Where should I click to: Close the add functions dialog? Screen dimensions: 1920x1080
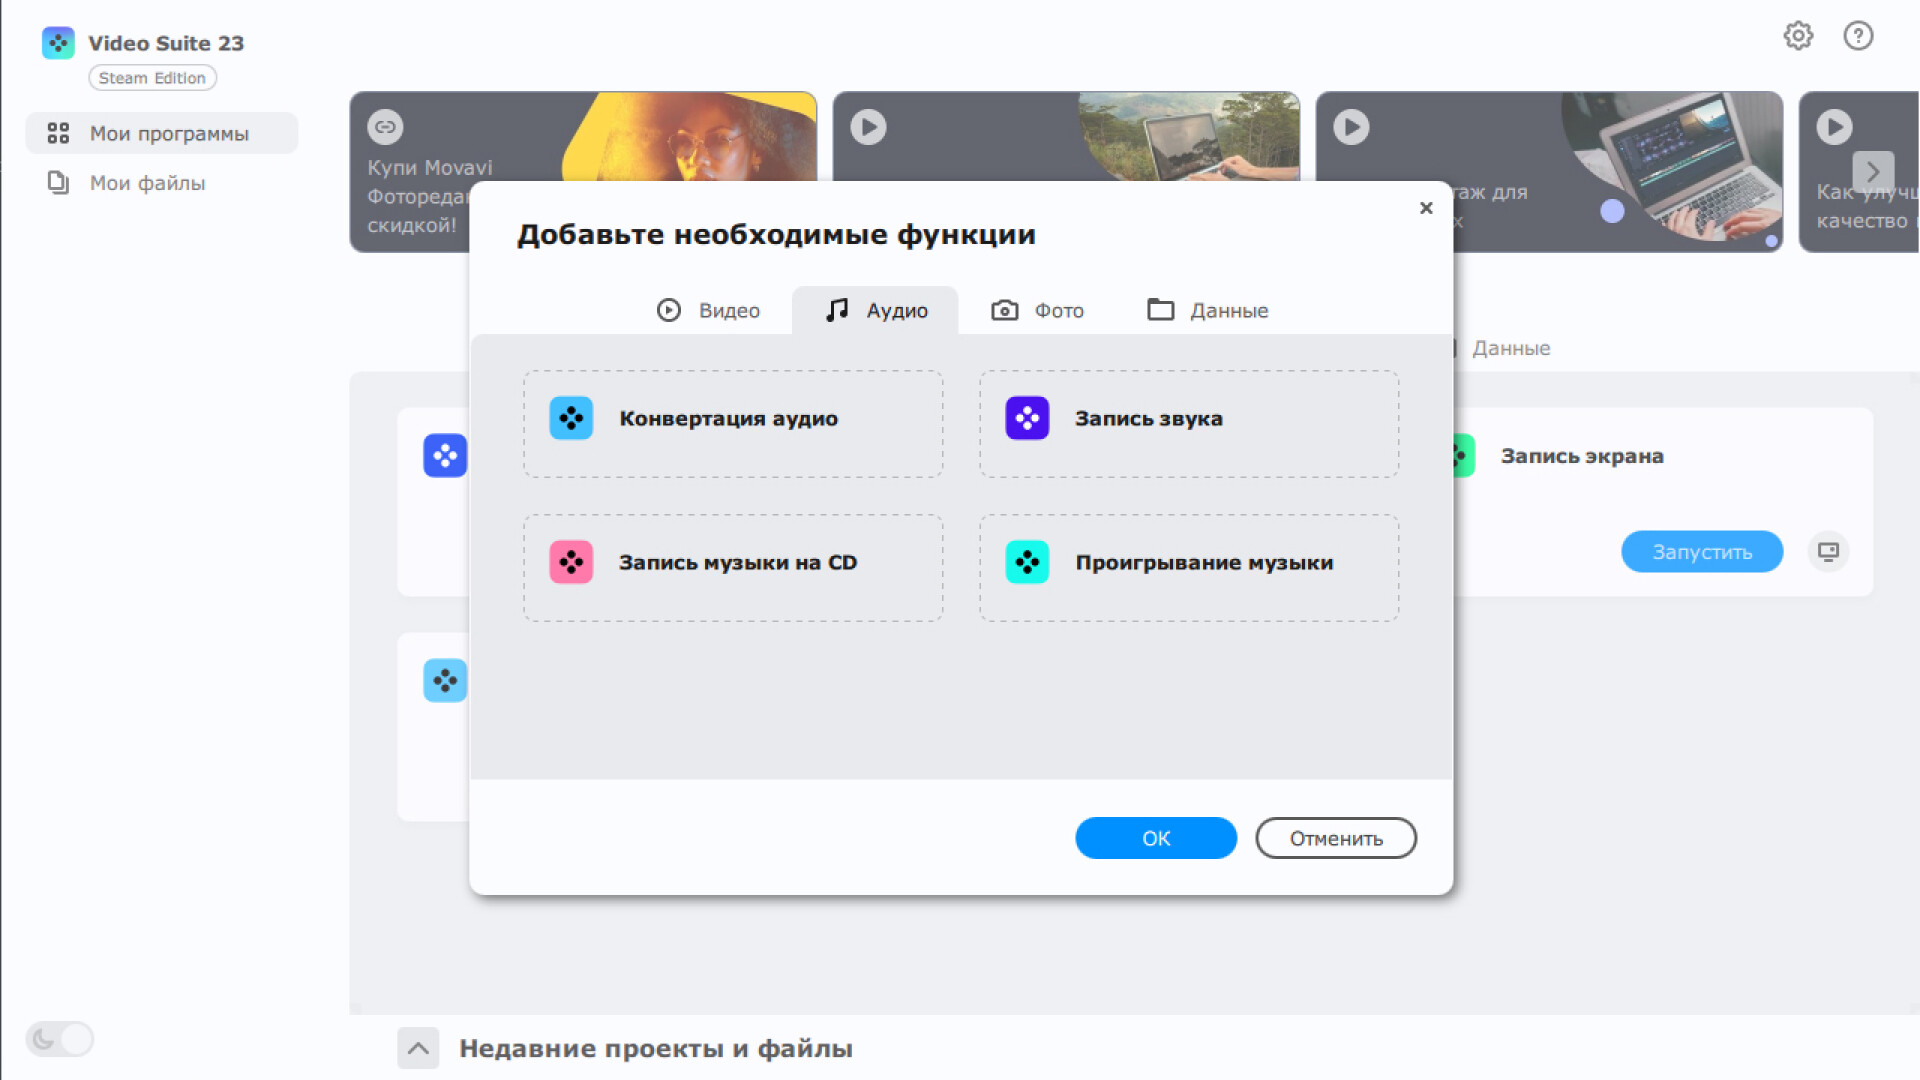pos(1426,208)
